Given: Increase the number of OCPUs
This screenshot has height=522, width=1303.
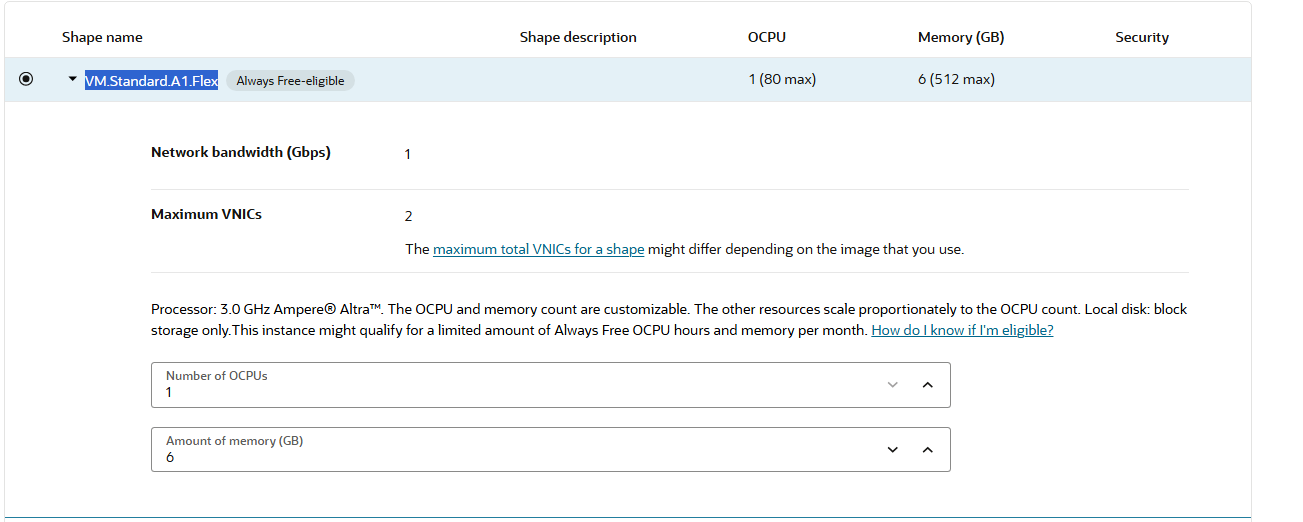Looking at the screenshot, I should pyautogui.click(x=927, y=385).
